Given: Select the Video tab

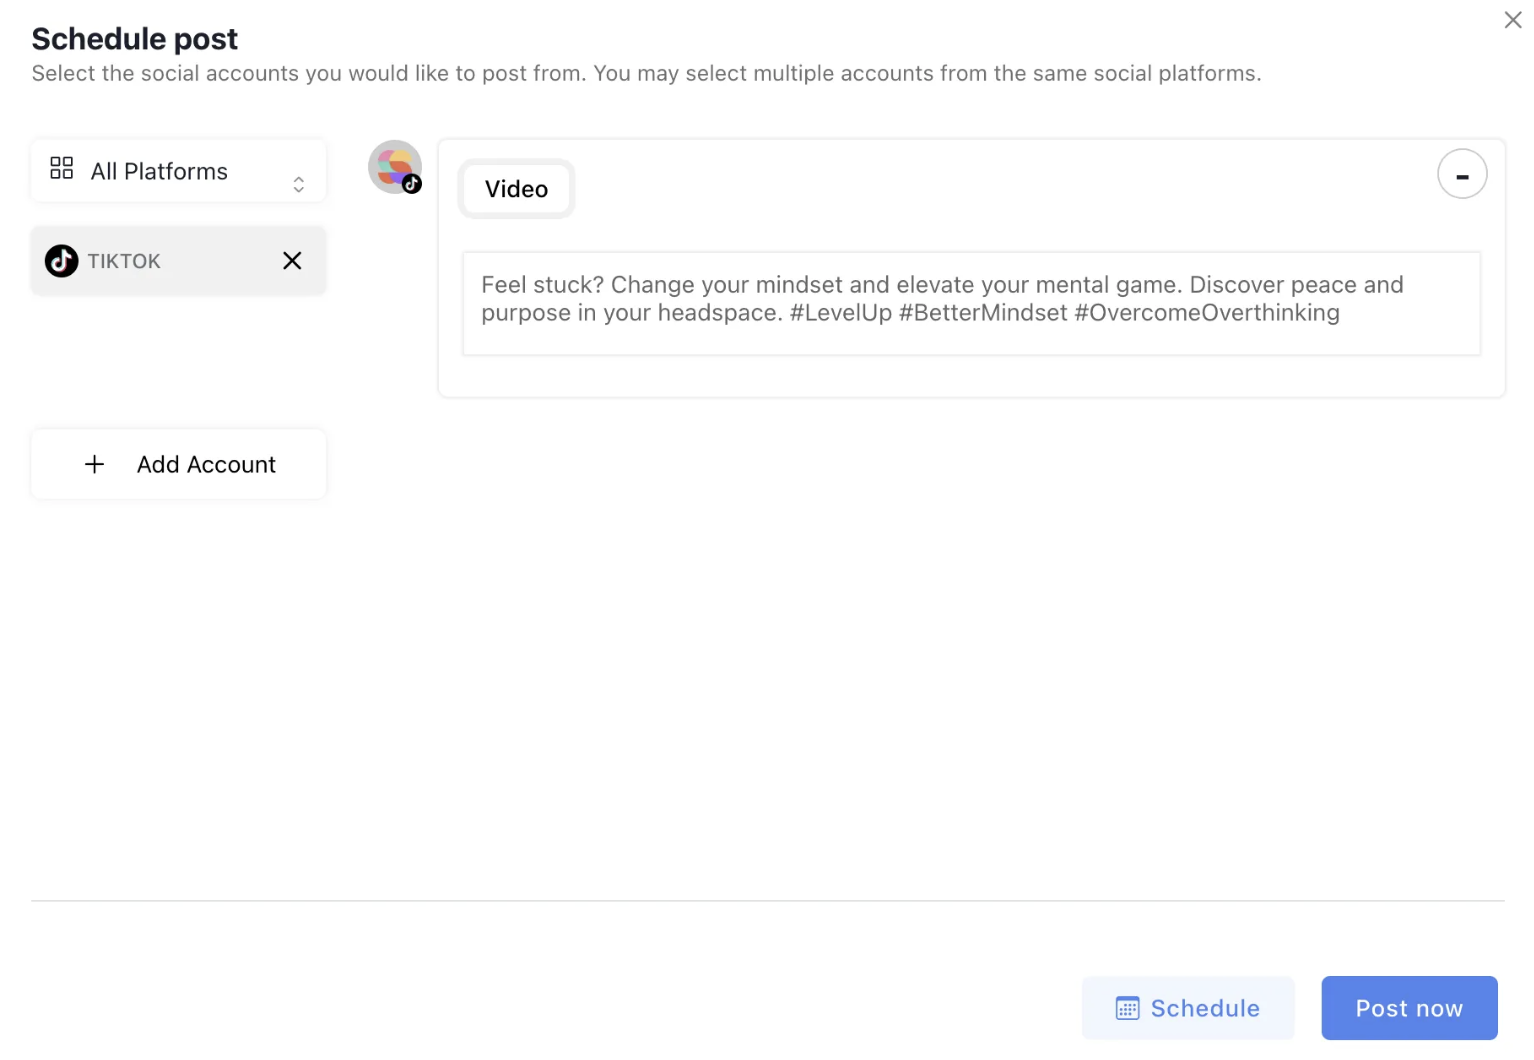Looking at the screenshot, I should tap(516, 189).
